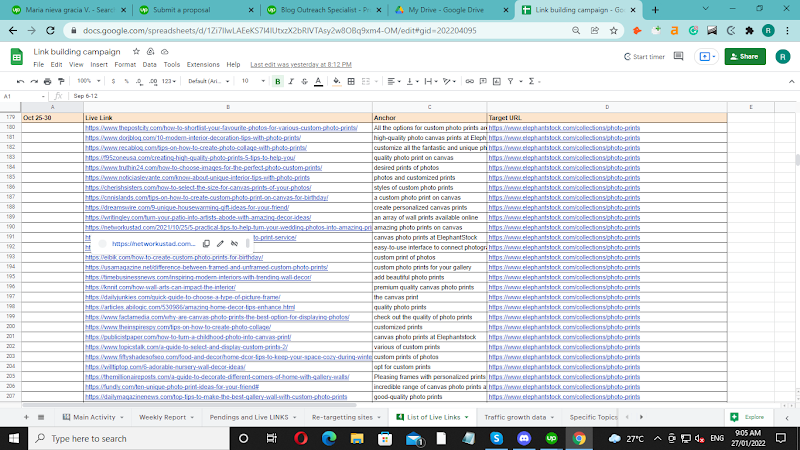Screen dimensions: 800x450
Task: Open the Format menu
Action: (x=125, y=64)
